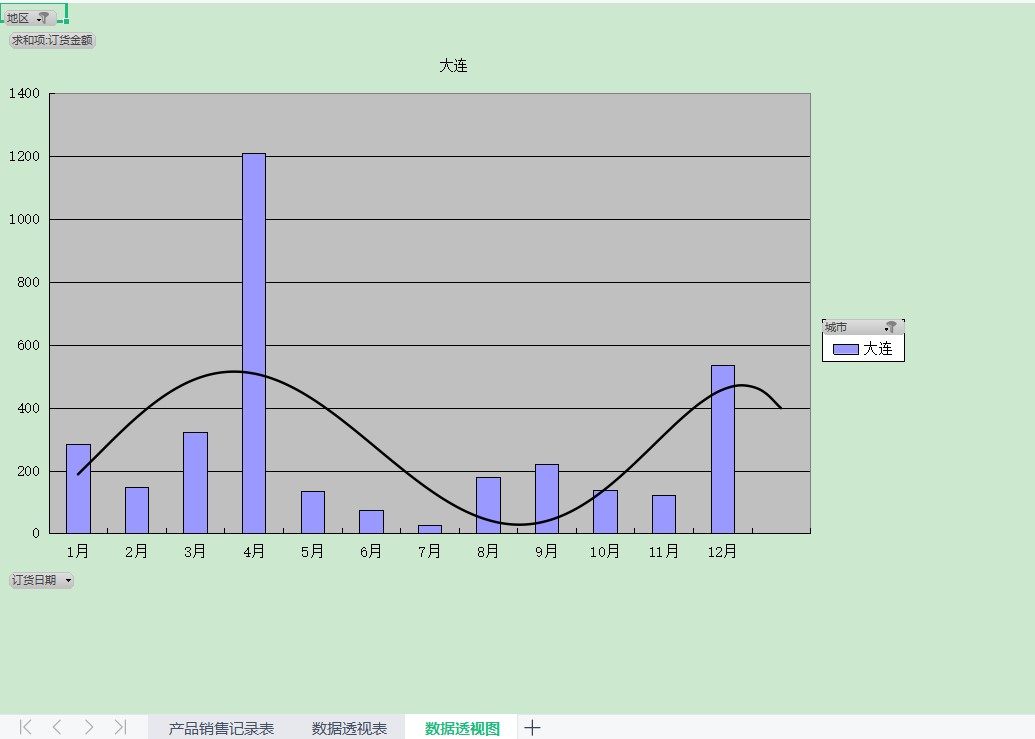Select the tallest bar for 4月
The height and width of the screenshot is (739, 1035).
[254, 340]
